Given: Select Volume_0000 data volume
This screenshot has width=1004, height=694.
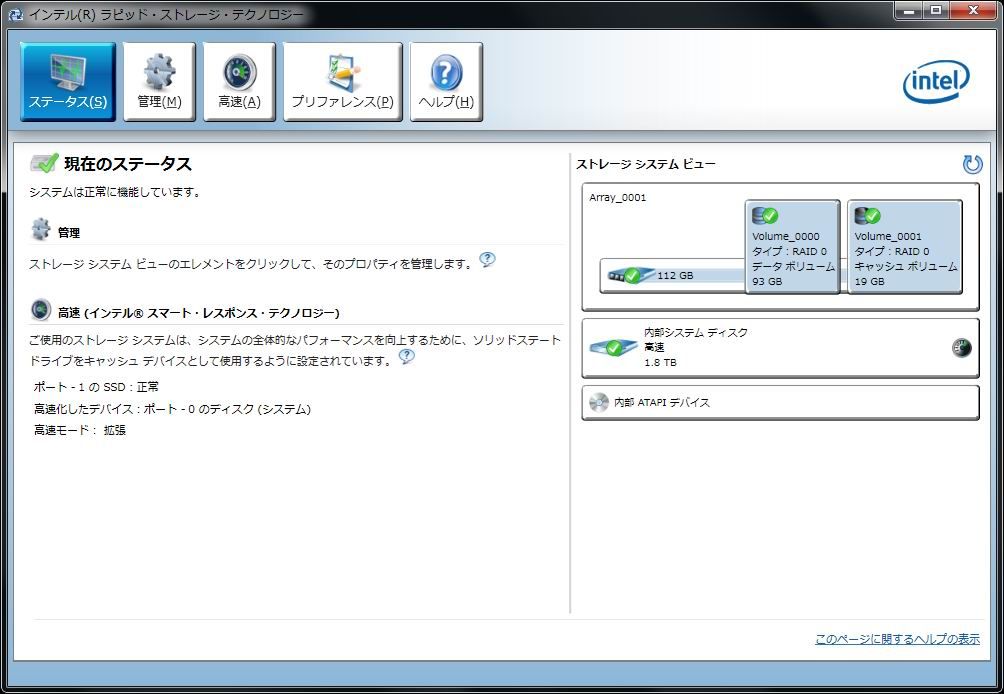Looking at the screenshot, I should pos(793,246).
